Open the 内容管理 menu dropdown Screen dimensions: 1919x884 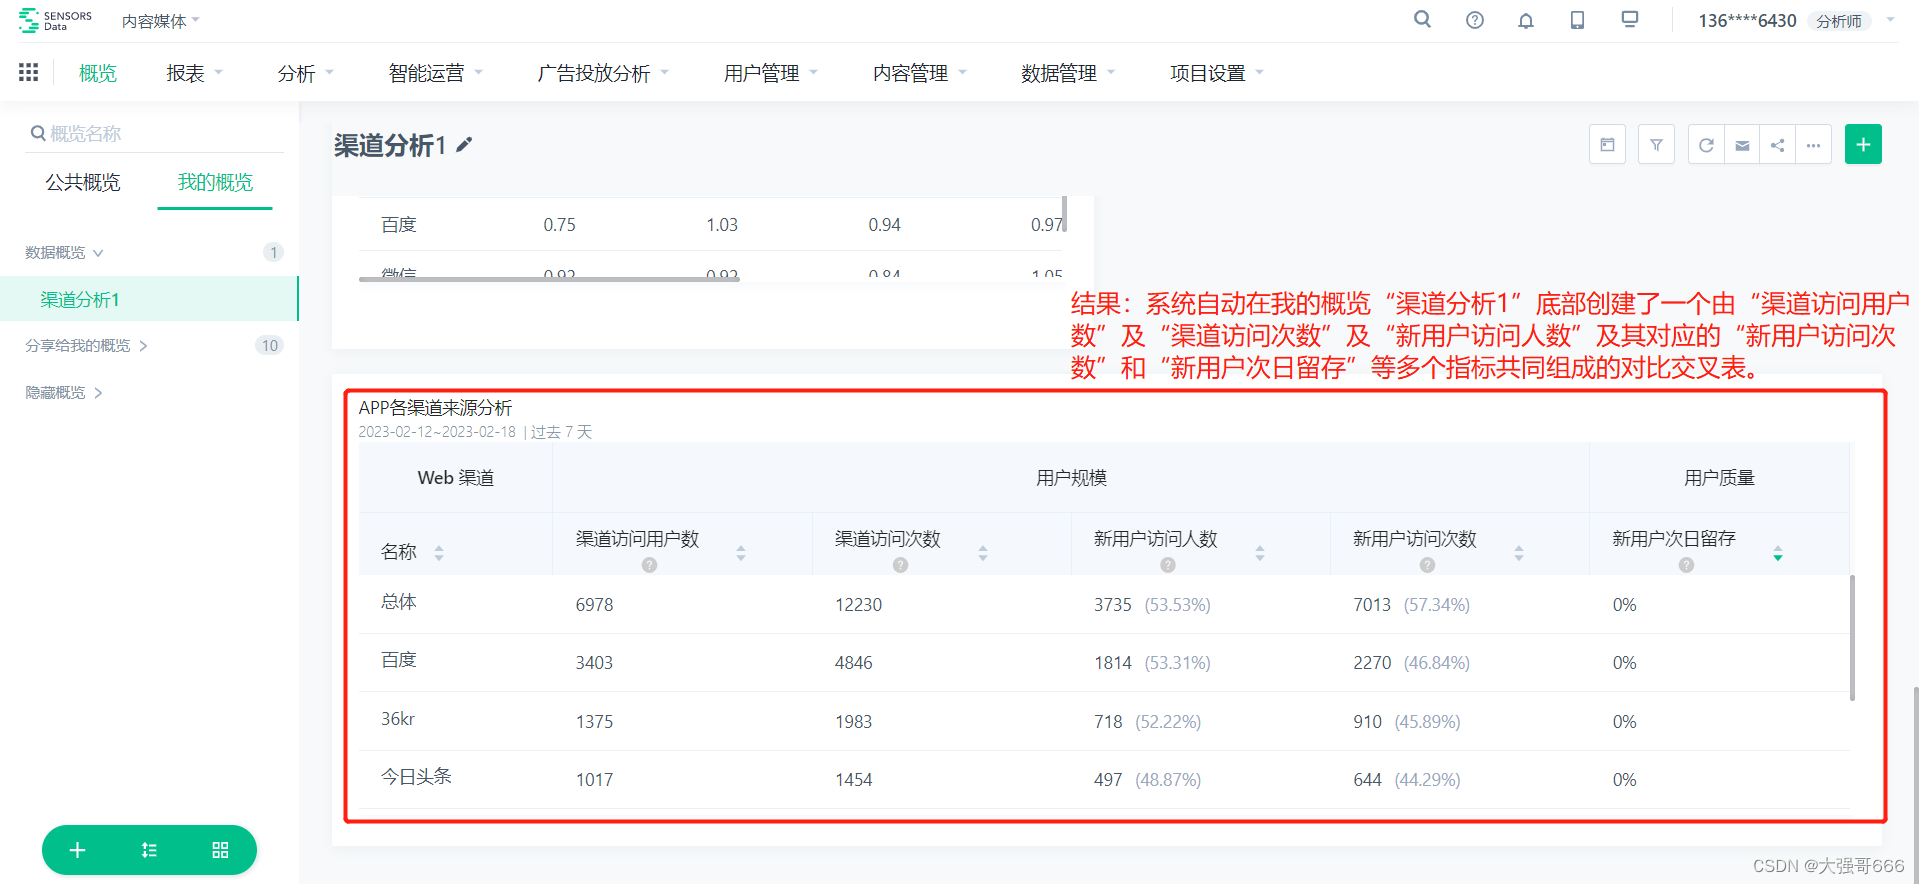[x=920, y=73]
